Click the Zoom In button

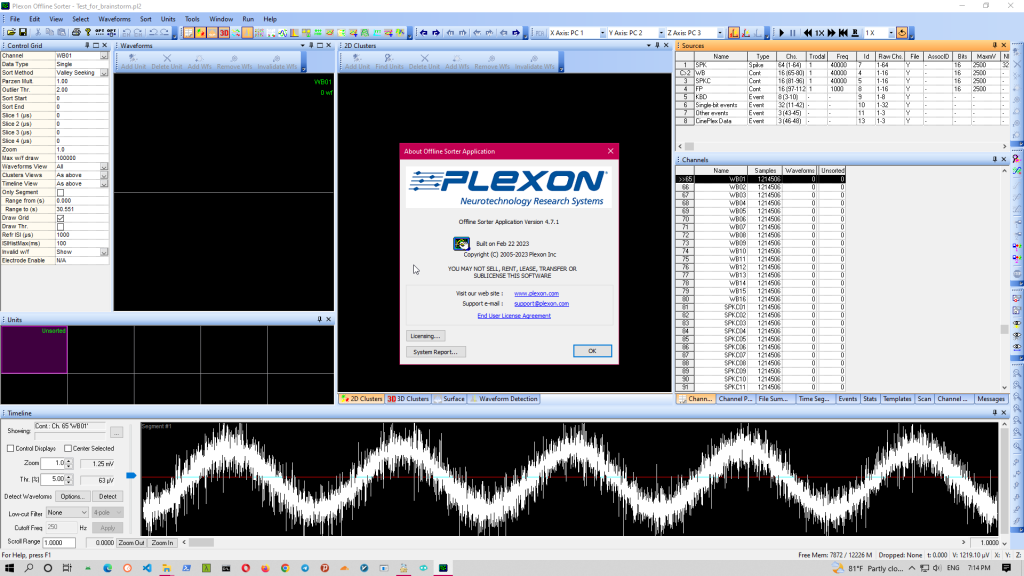(162, 543)
